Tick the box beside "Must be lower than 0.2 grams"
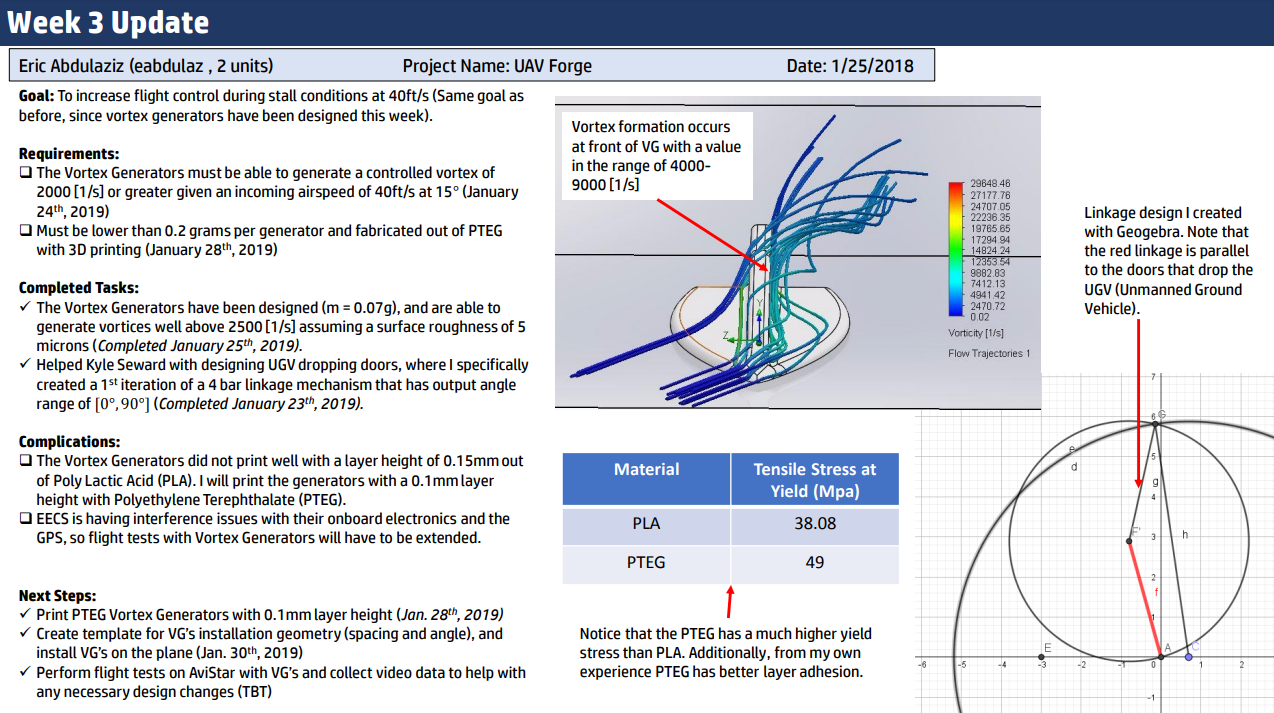Image resolution: width=1274 pixels, height=713 pixels. (x=25, y=231)
